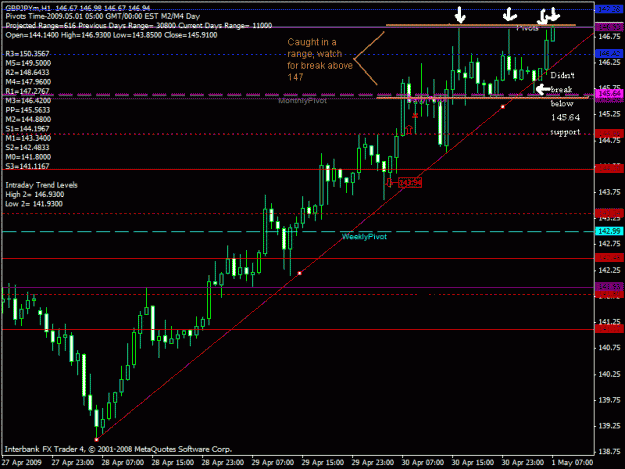Viewport: 625px width, 469px height.
Task: Click the 27 Apr 23:00 time label
Action: (x=73, y=463)
